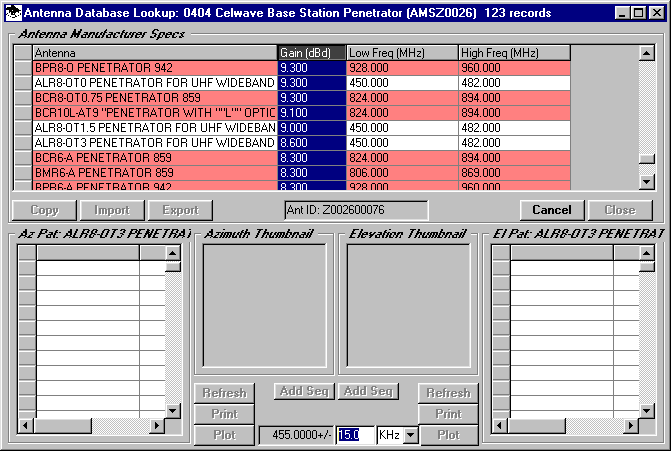Image resolution: width=671 pixels, height=451 pixels.
Task: Select ALR8-OT0 PENETRATOR FOR UHF WIDEBAND row
Action: [x=292, y=83]
